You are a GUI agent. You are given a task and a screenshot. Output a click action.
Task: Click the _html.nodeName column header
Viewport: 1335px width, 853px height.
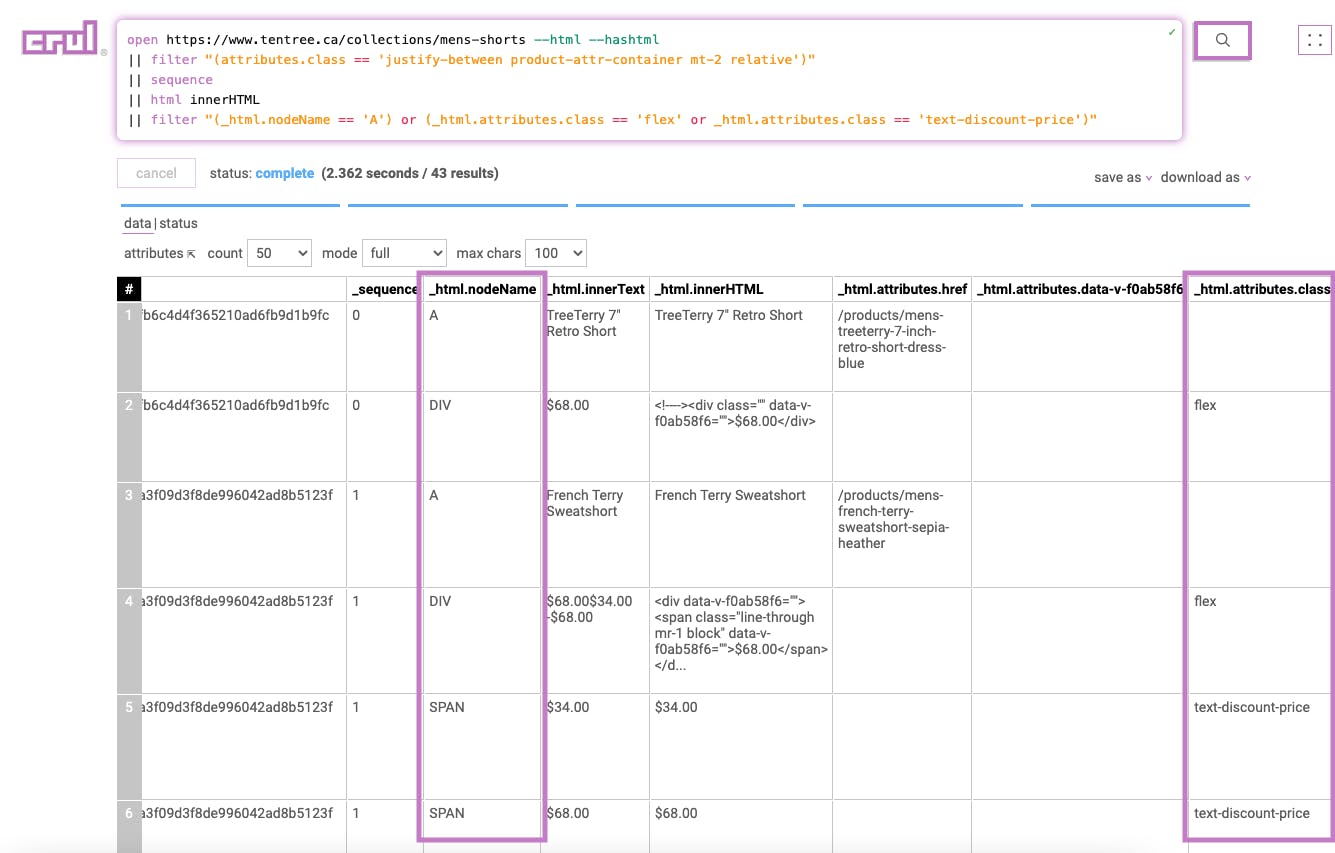pyautogui.click(x=482, y=289)
